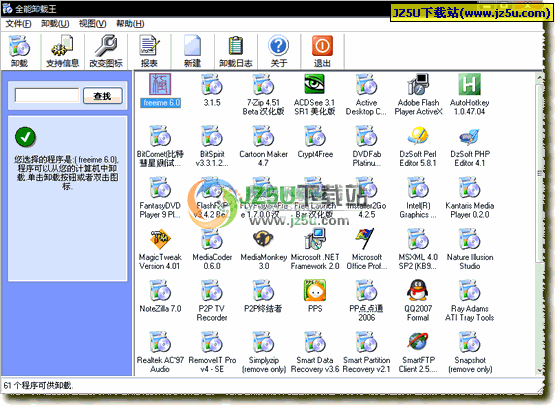The height and width of the screenshot is (407, 557).
Task: Select the PP点点通 2006 icon
Action: [366, 290]
